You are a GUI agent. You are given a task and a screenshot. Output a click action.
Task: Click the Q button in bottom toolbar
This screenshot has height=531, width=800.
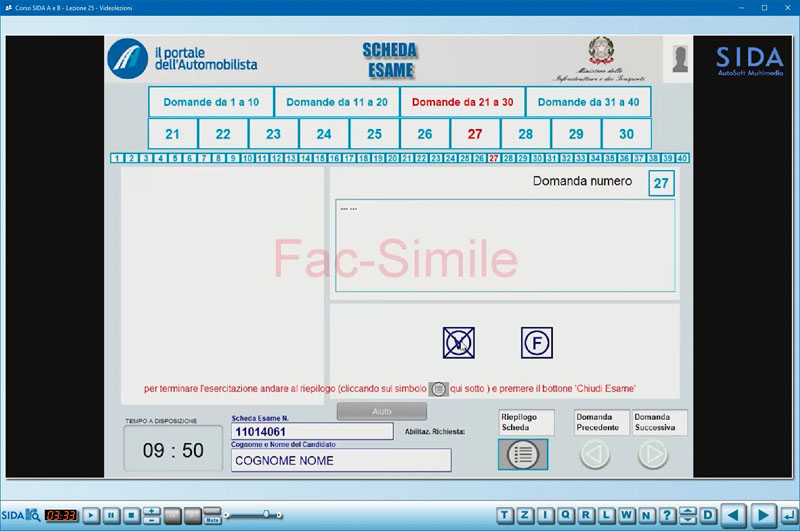click(x=566, y=515)
